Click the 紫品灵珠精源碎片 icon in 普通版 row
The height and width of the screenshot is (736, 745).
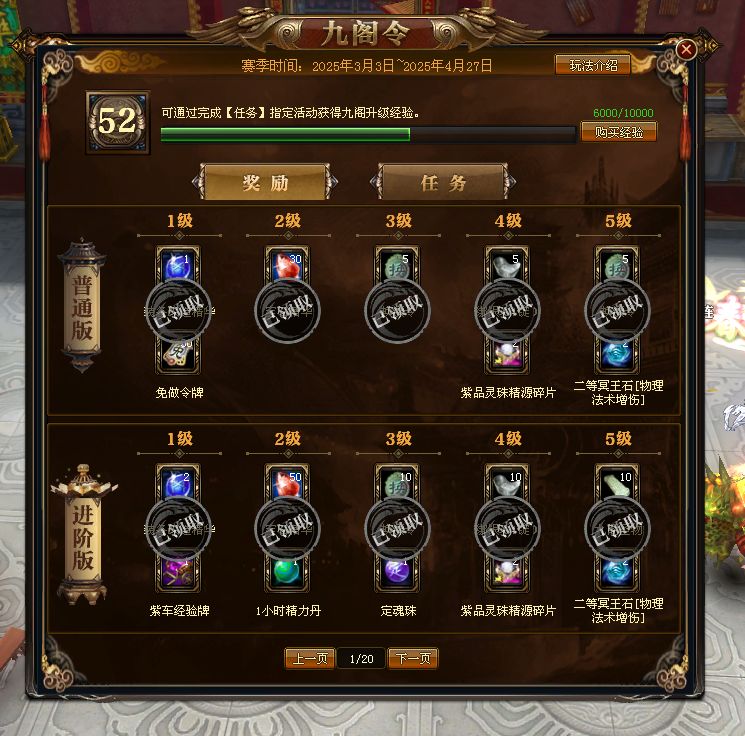[x=507, y=354]
